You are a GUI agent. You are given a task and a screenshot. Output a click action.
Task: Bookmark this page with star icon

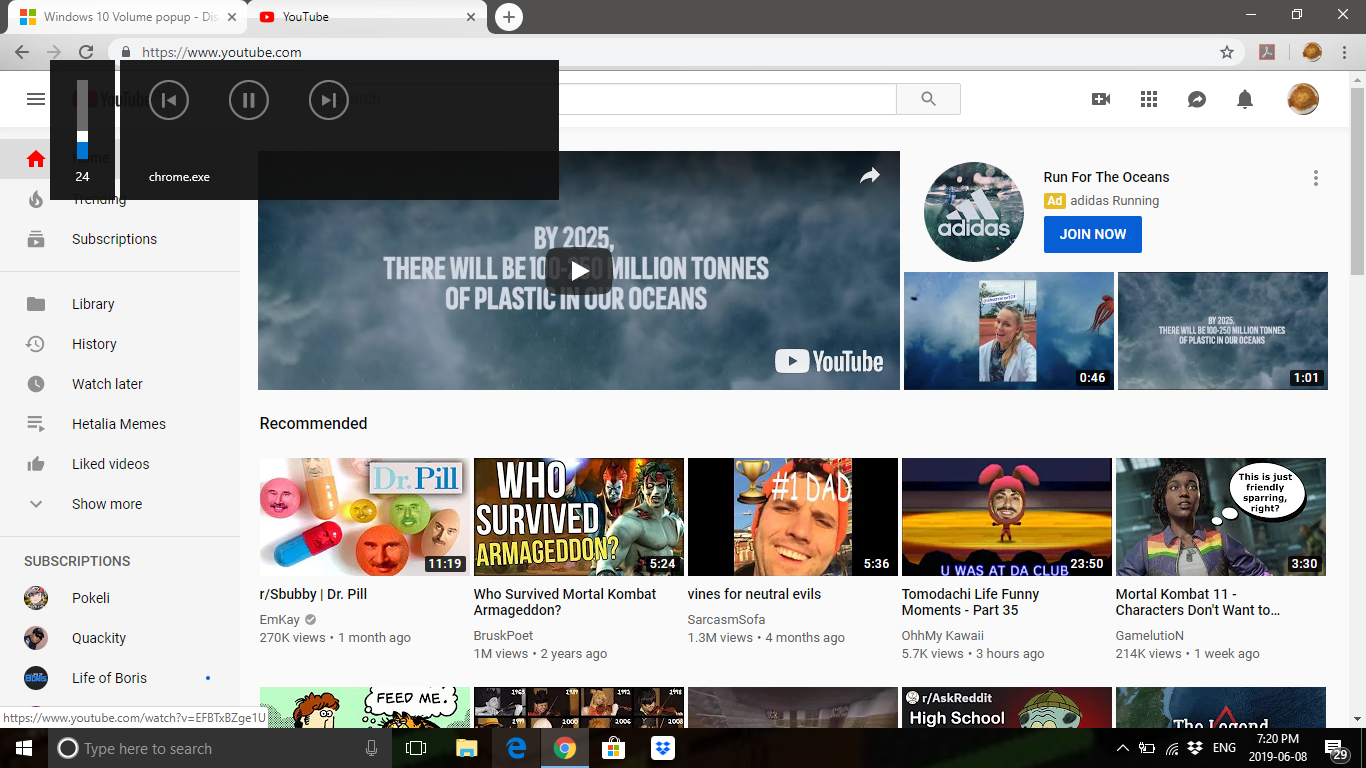coord(1227,52)
